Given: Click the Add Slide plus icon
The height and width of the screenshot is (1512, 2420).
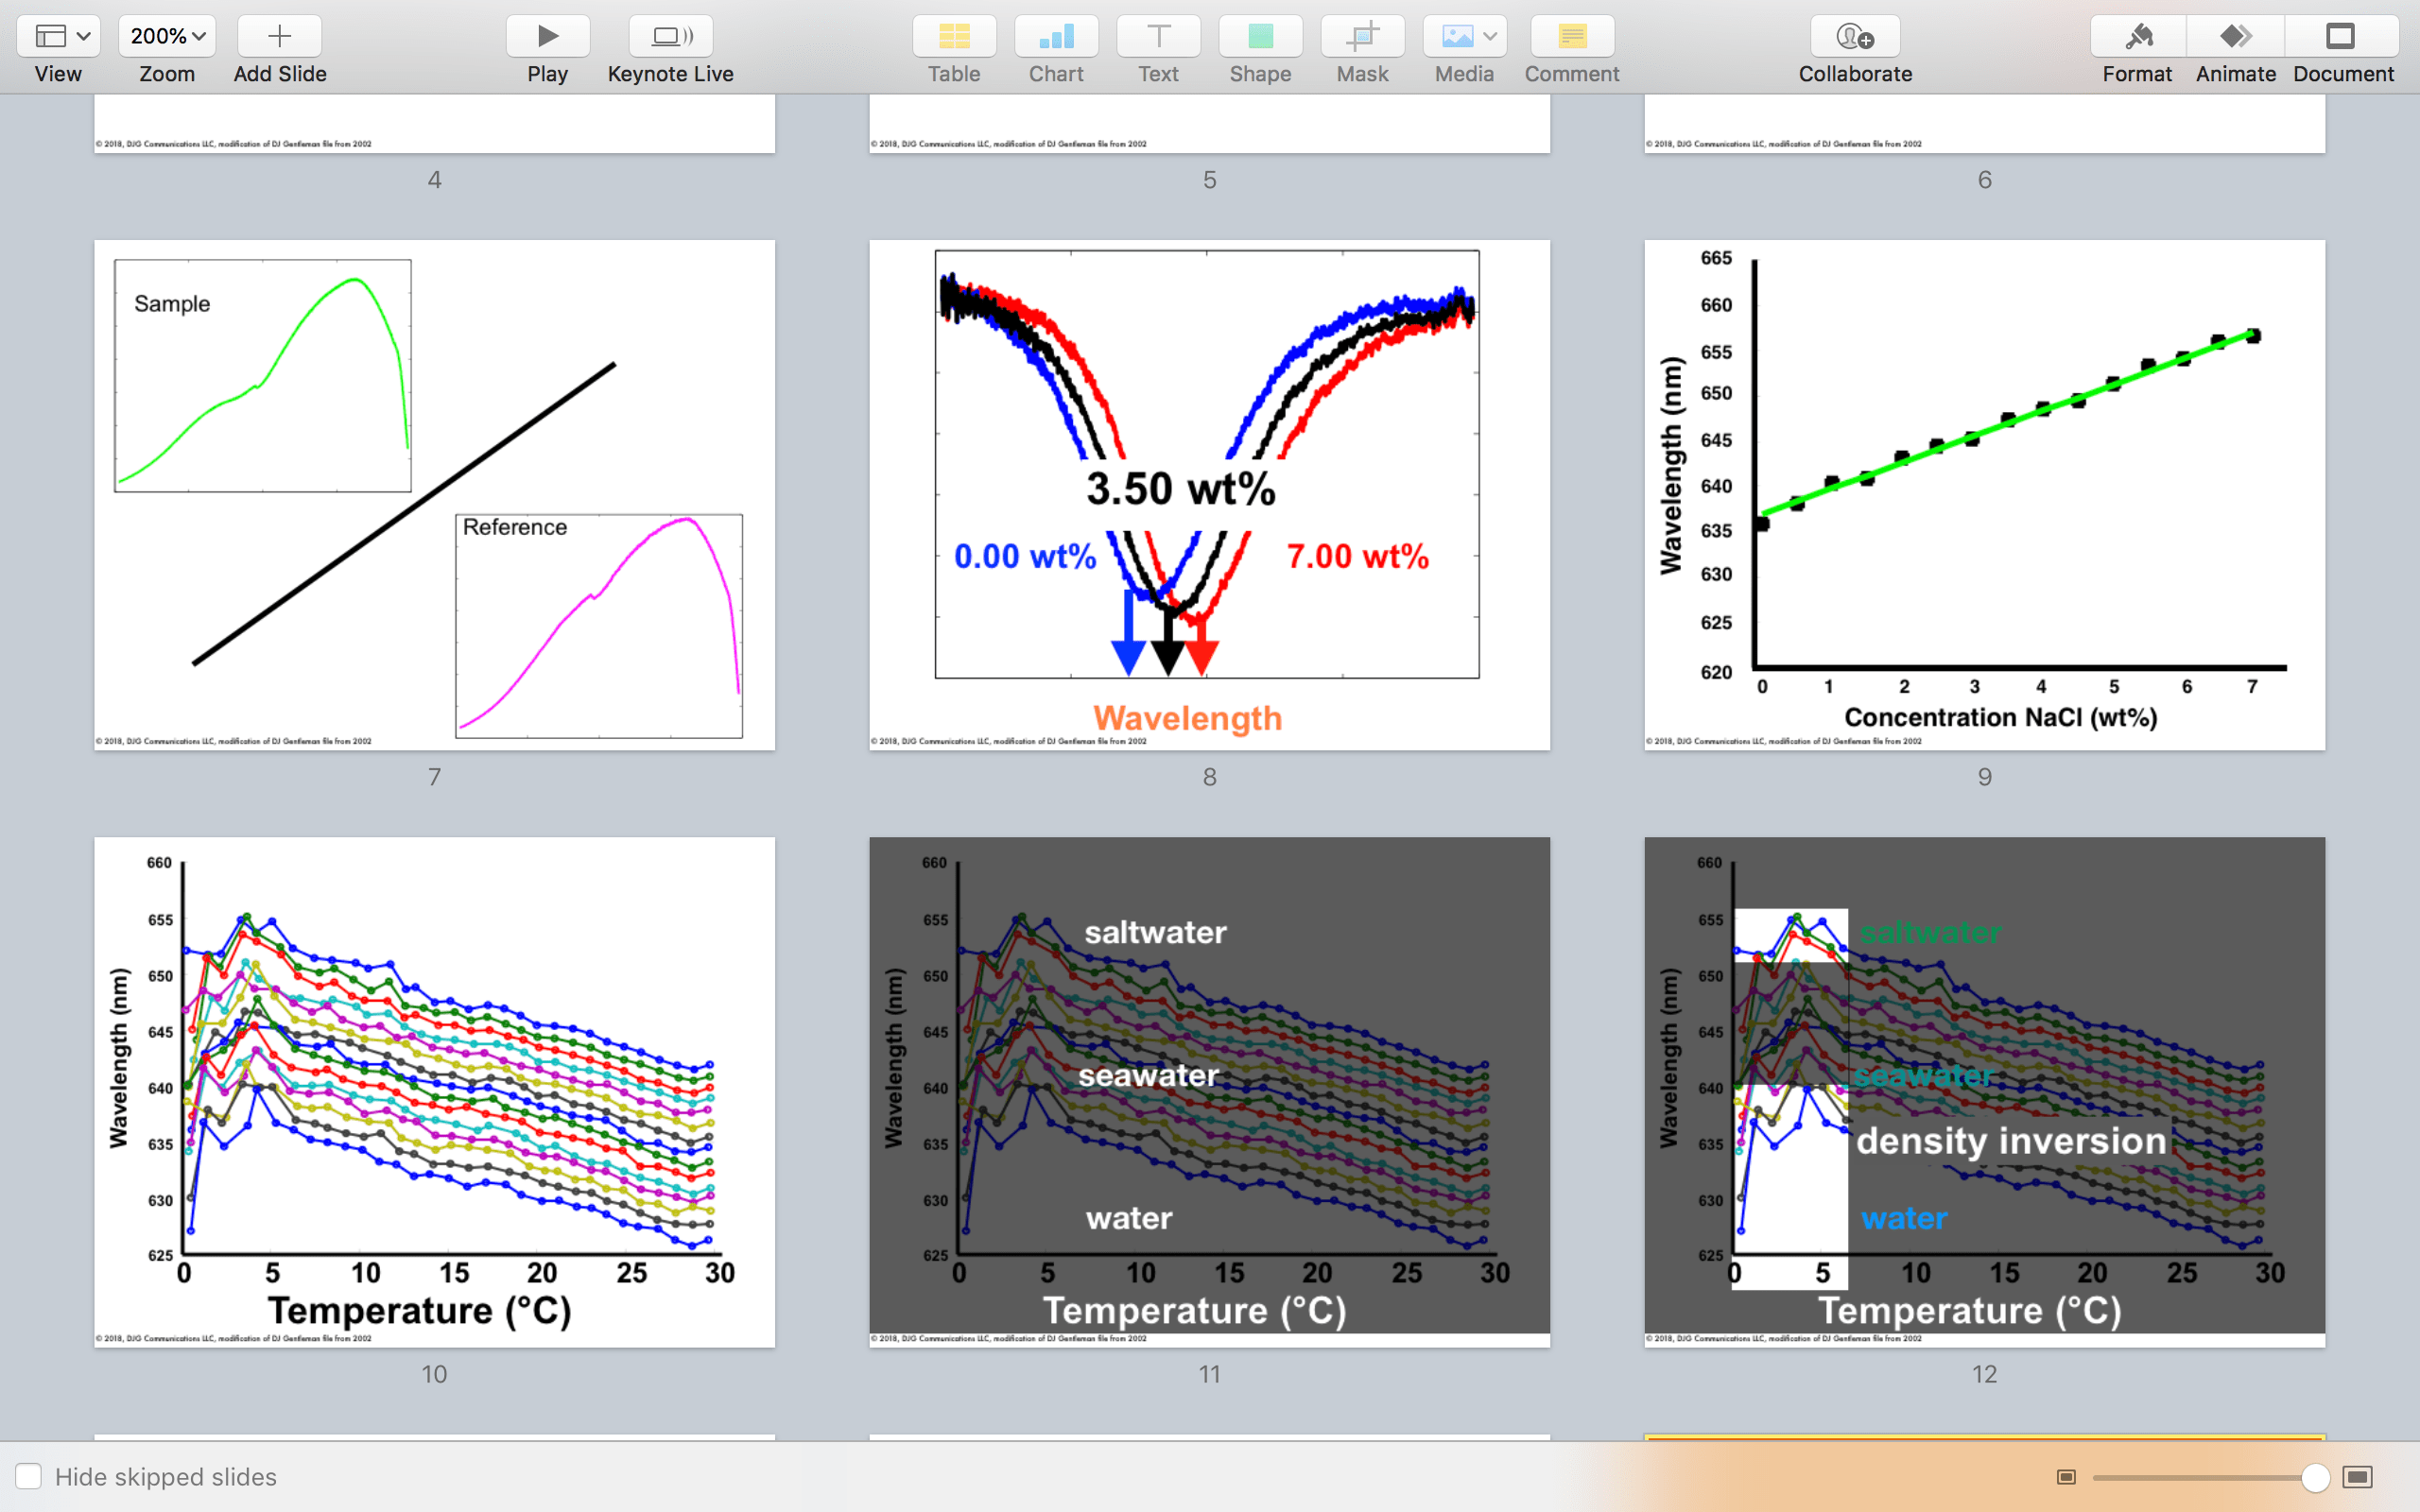Looking at the screenshot, I should [279, 37].
